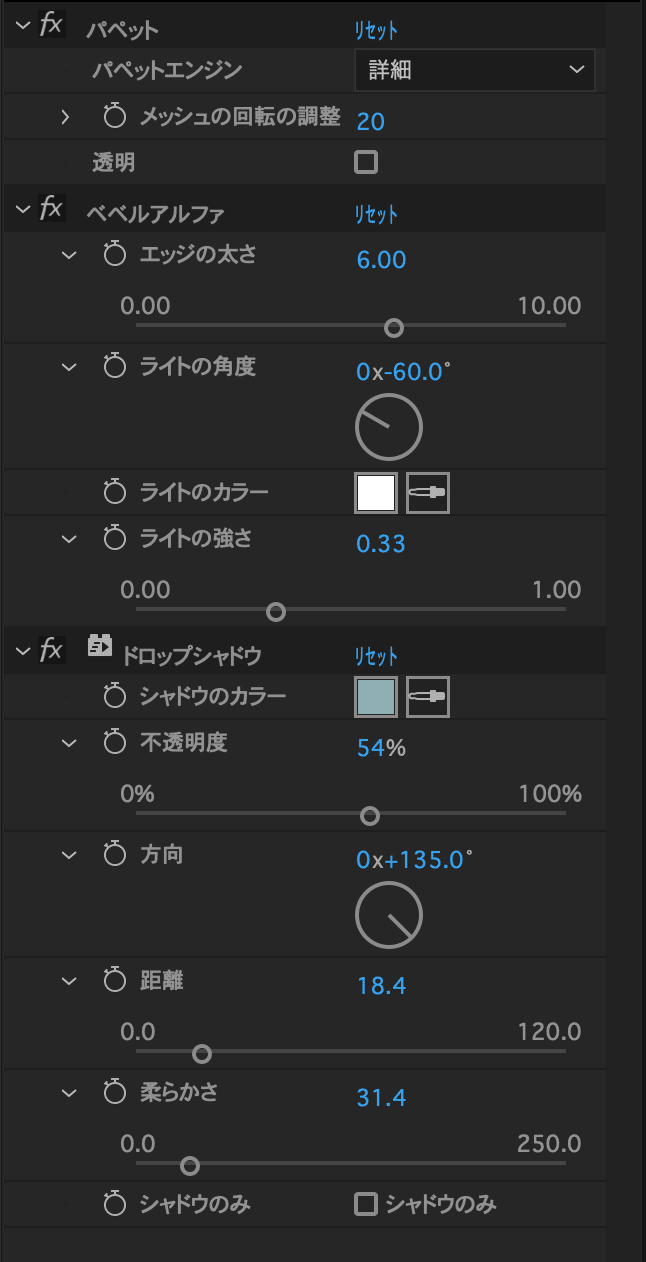Screen dimensions: 646x1262
Task: Toggle fx switch for ドロップシャドウ effect
Action: coord(51,652)
